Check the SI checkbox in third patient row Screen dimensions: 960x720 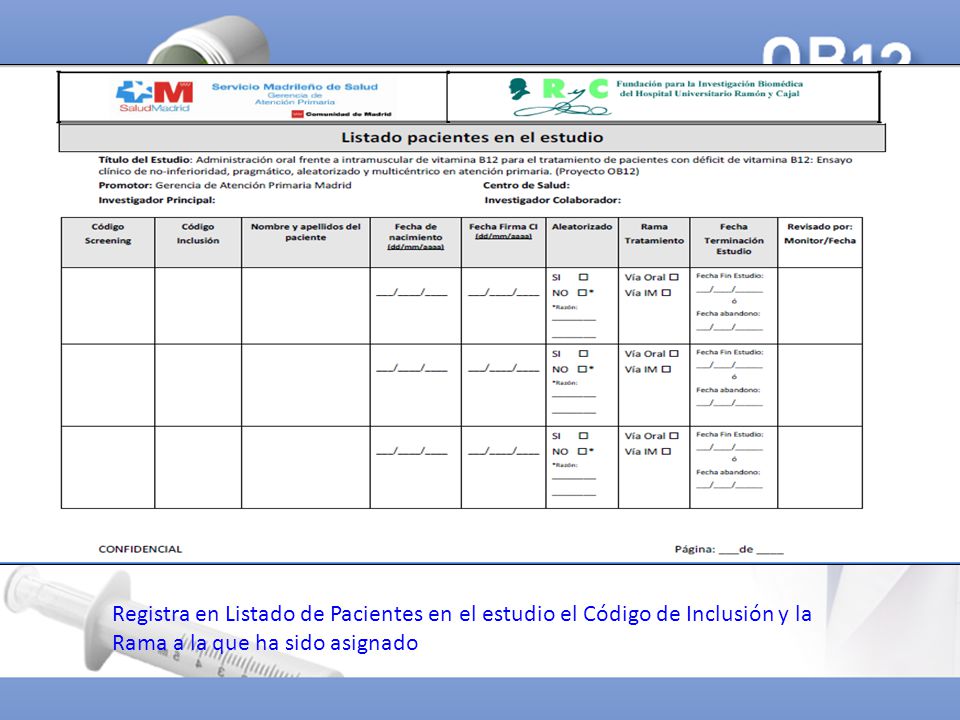coord(583,436)
